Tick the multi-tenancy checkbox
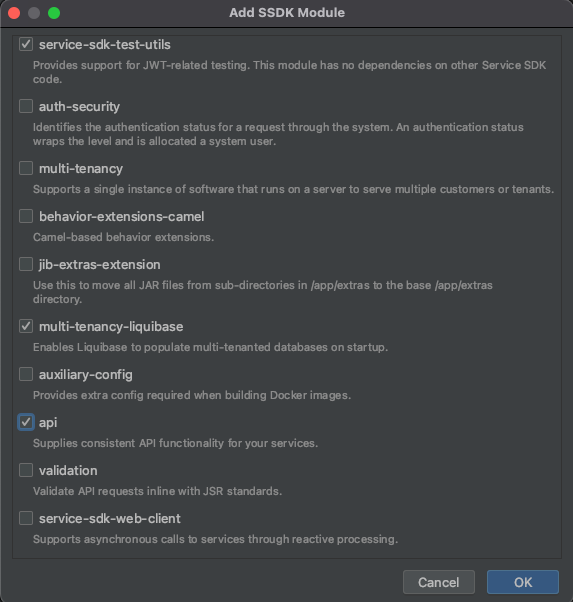The height and width of the screenshot is (602, 573). point(26,168)
